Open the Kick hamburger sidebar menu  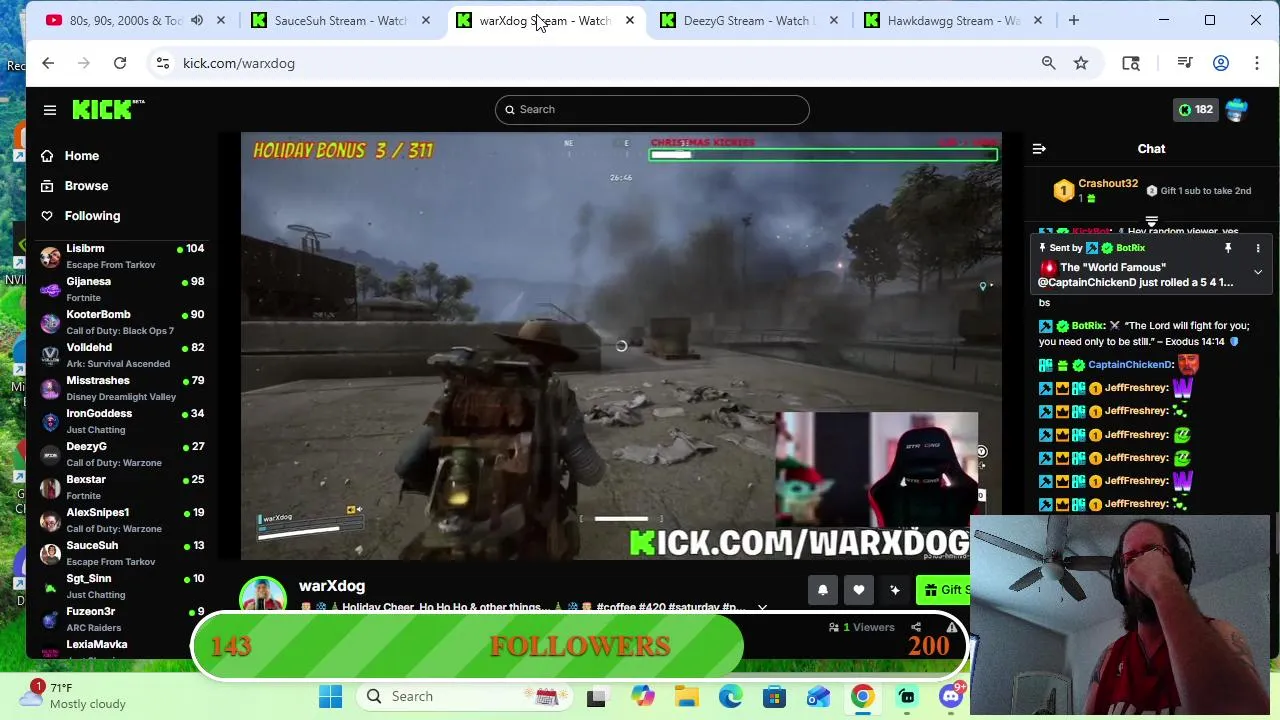coord(50,110)
